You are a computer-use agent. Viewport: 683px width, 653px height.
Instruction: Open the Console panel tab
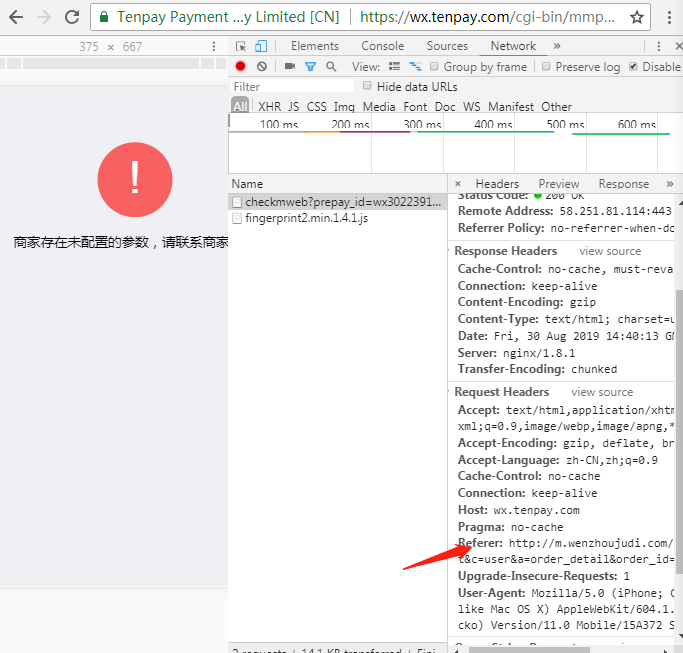pyautogui.click(x=382, y=46)
